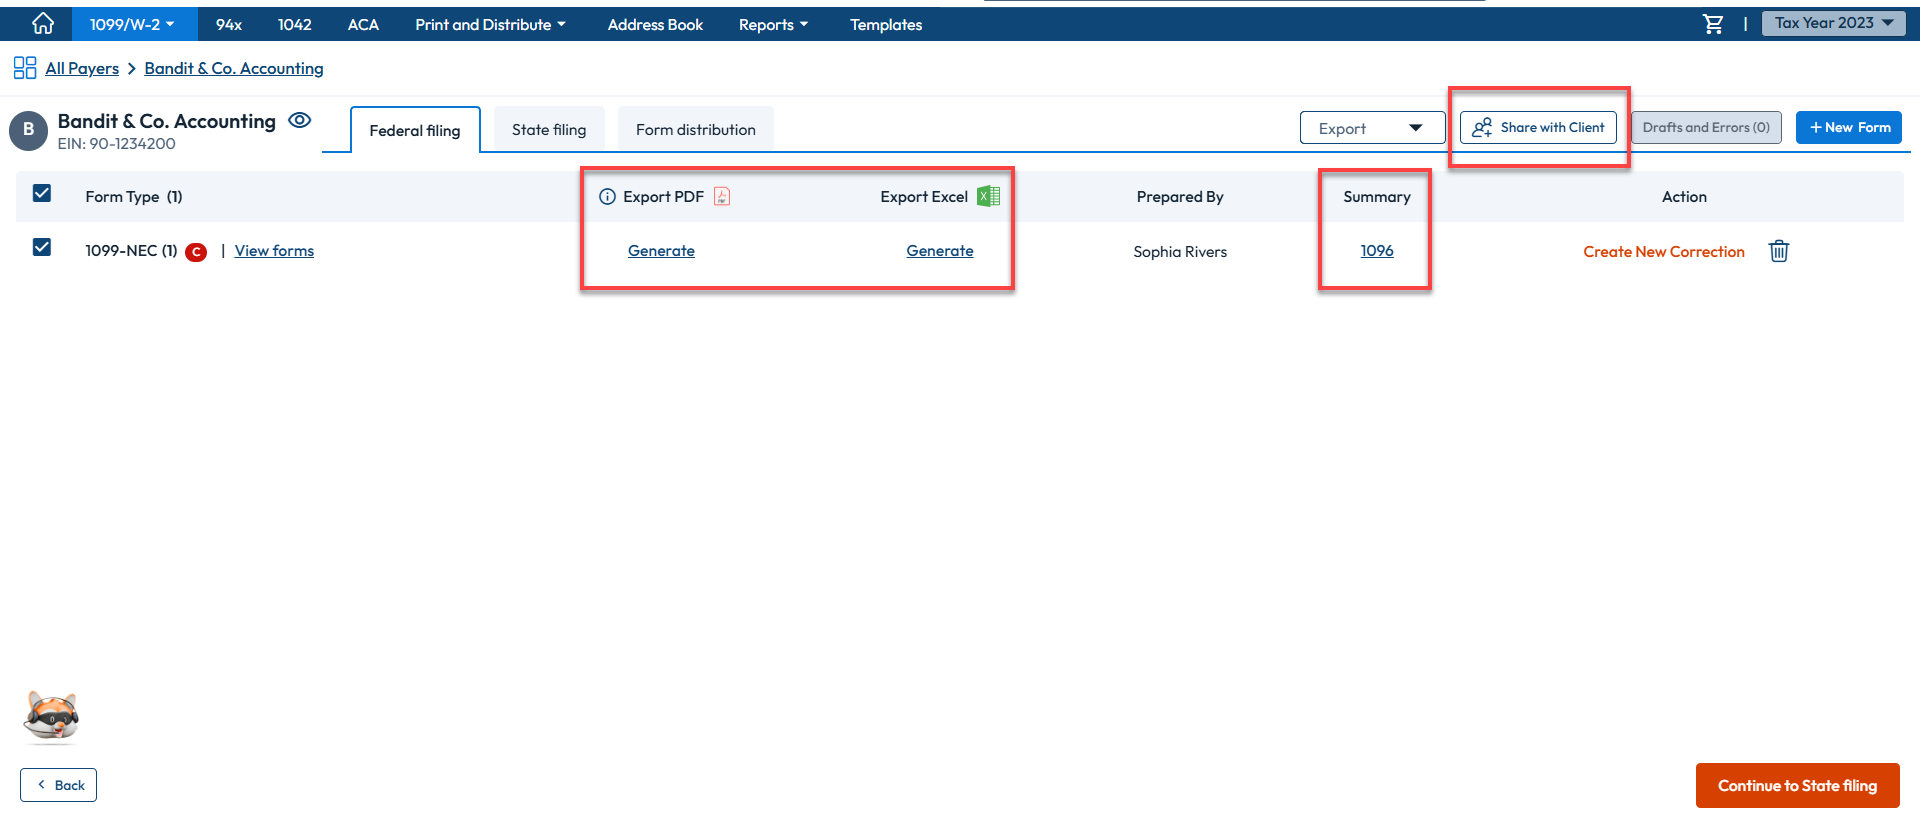The height and width of the screenshot is (830, 1920).
Task: Click the Action column header
Action: click(1684, 197)
